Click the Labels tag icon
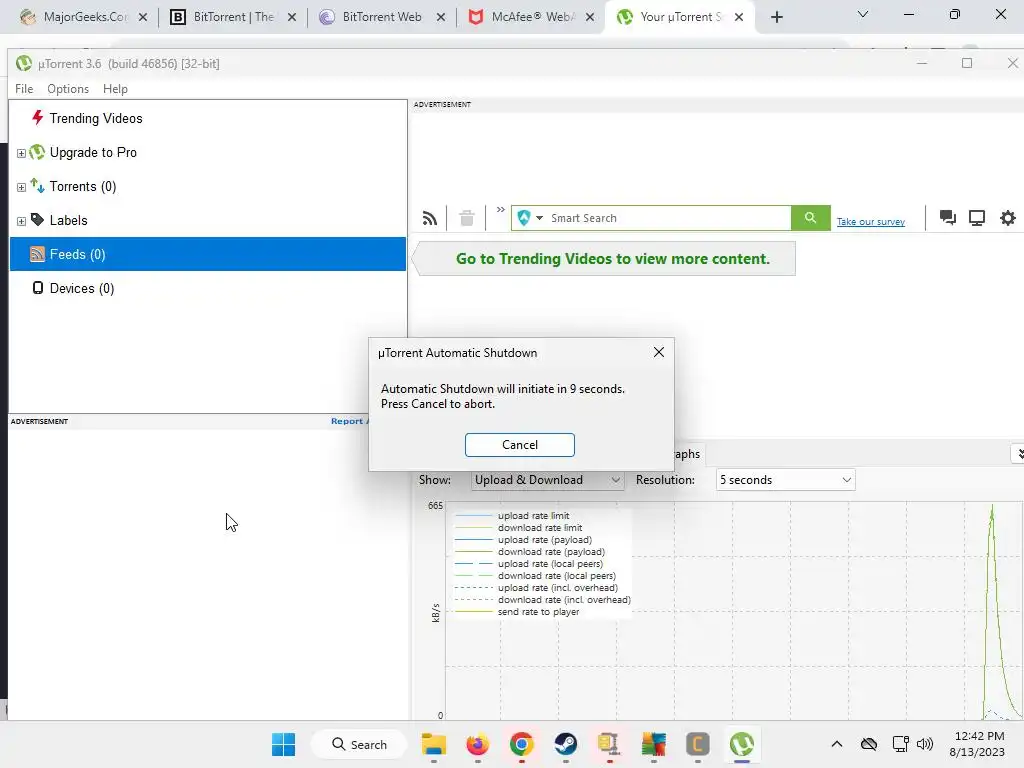The image size is (1024, 768). [x=37, y=219]
